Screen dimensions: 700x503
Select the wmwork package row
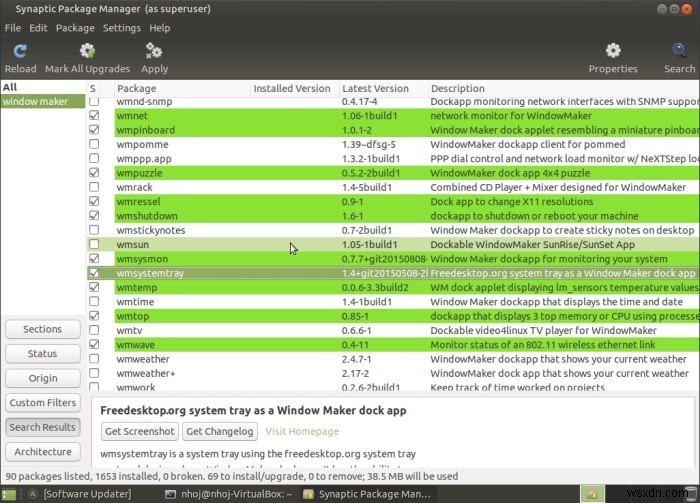pos(393,387)
